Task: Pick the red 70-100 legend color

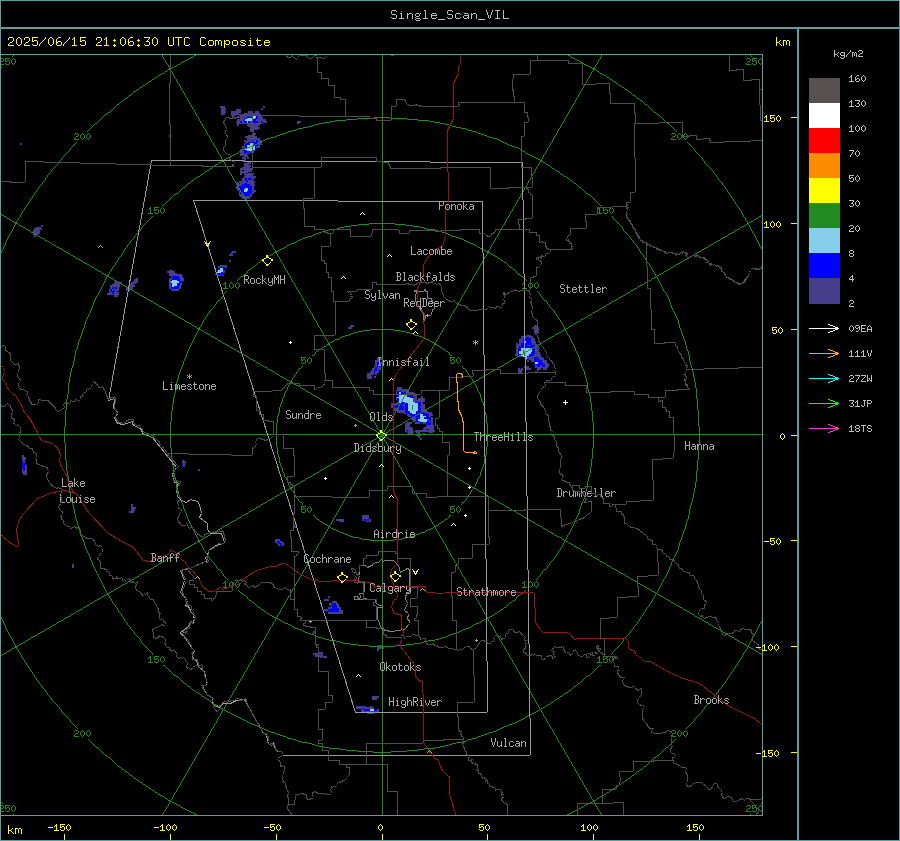Action: (x=824, y=141)
